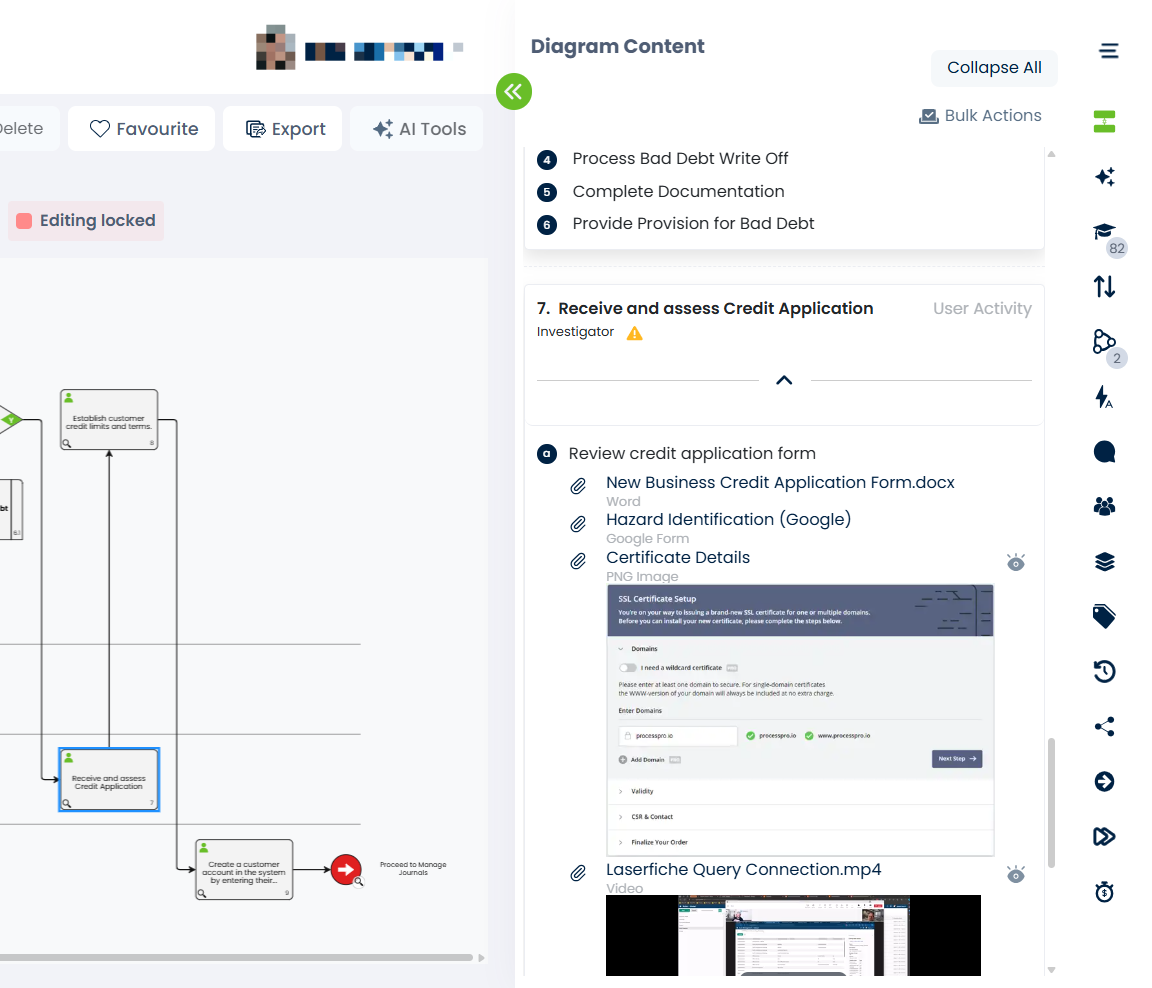Screen dimensions: 1152x988
Task: Toggle the wildcard certificate switch in the image
Action: 628,667
